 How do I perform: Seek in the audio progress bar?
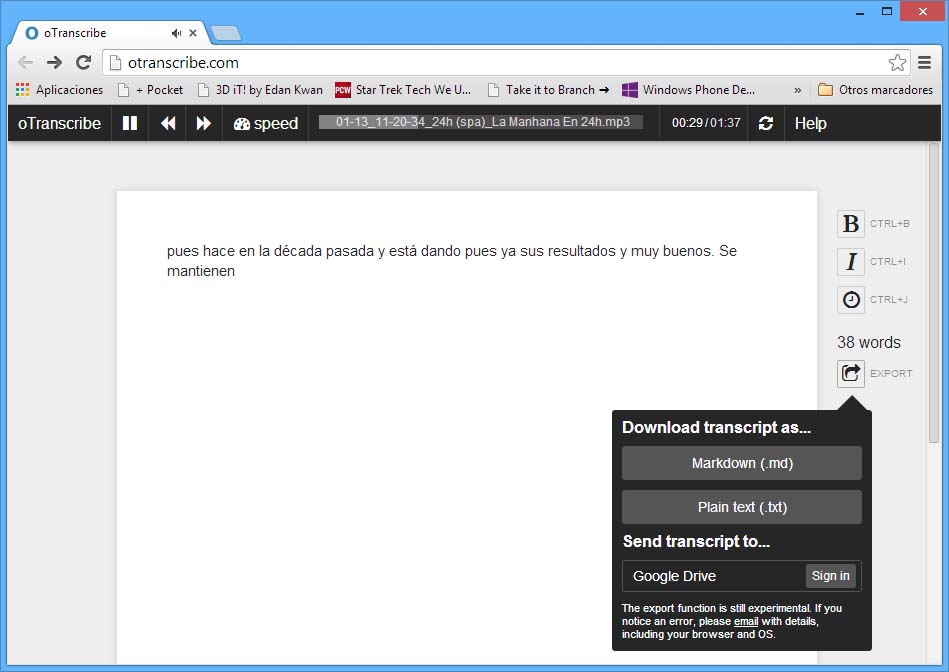pyautogui.click(x=481, y=122)
